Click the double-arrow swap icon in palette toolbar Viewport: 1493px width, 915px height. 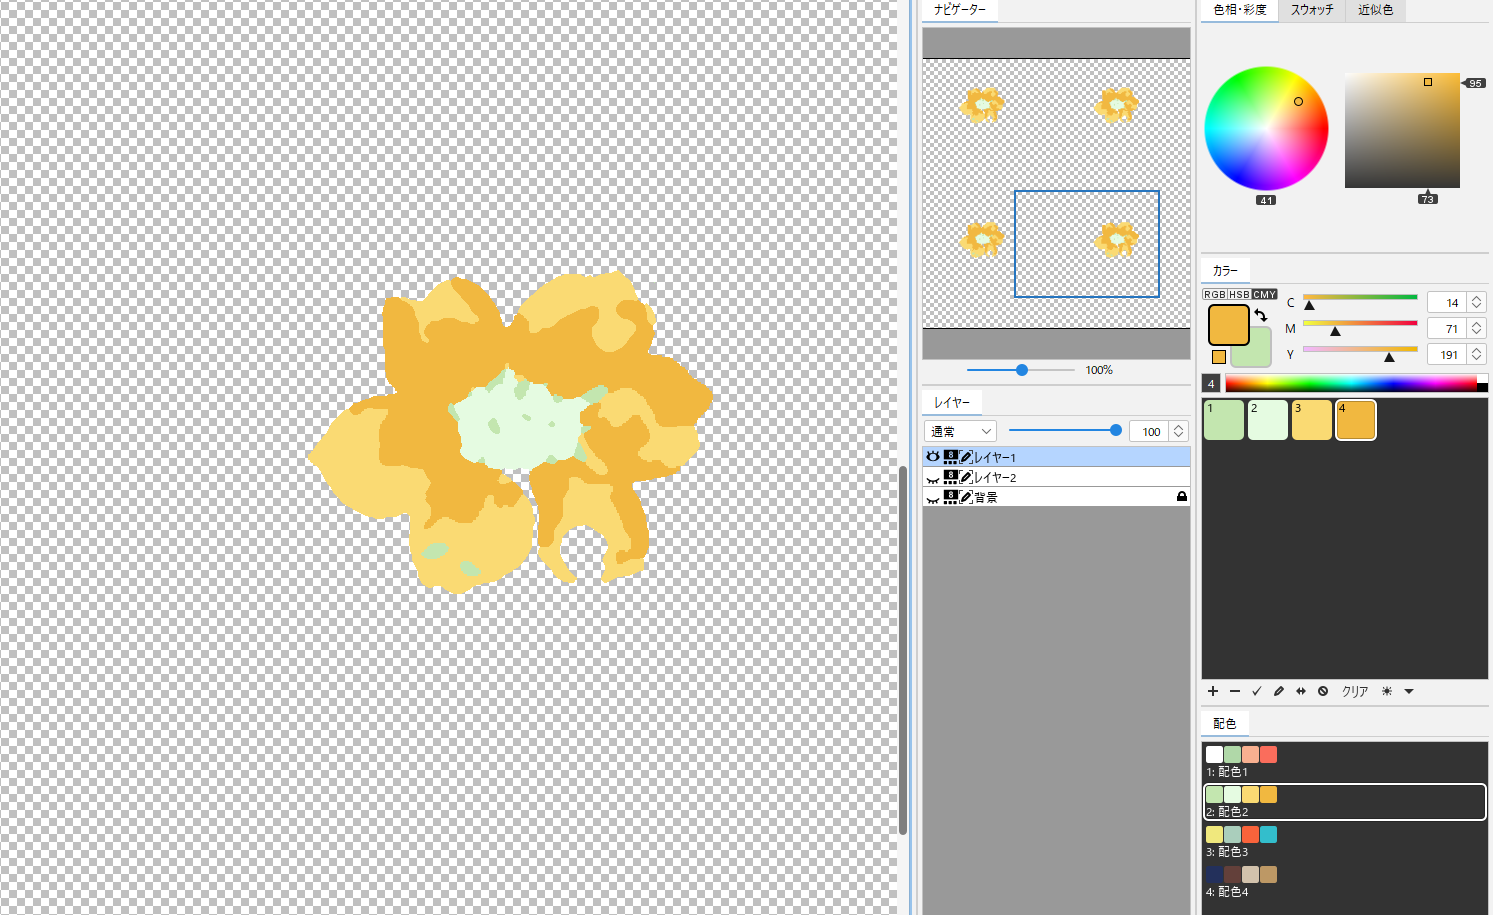click(1301, 691)
